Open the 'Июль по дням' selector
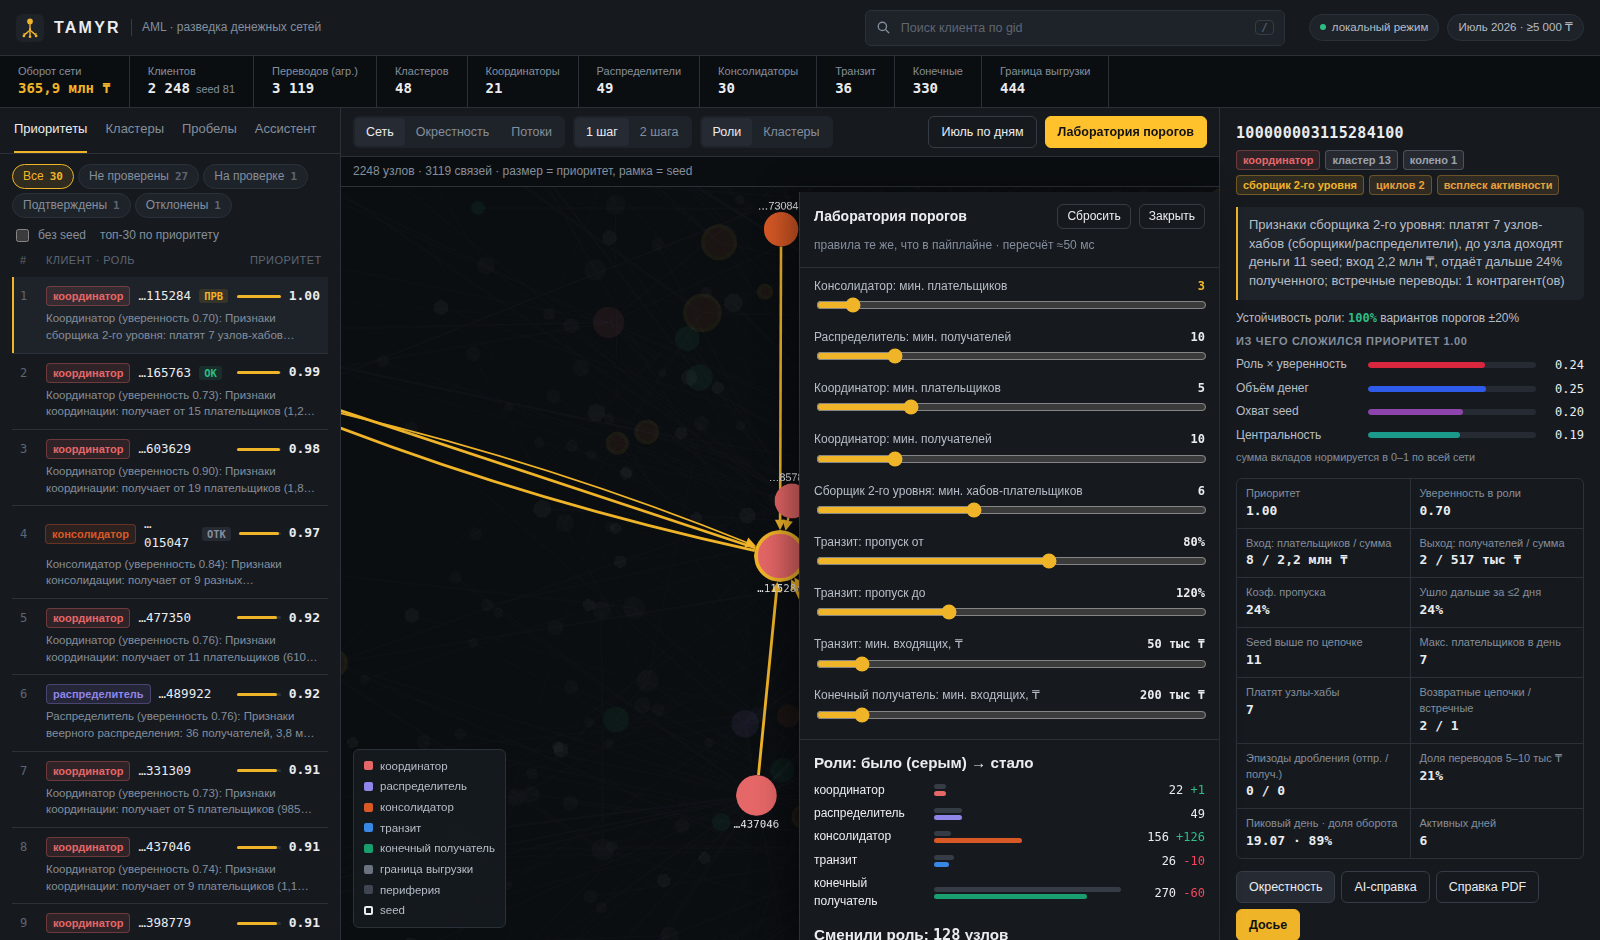This screenshot has height=940, width=1600. pos(982,132)
